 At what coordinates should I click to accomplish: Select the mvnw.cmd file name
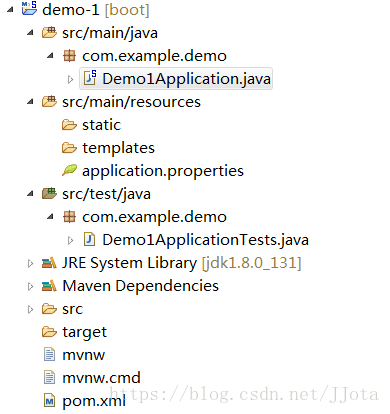[101, 378]
